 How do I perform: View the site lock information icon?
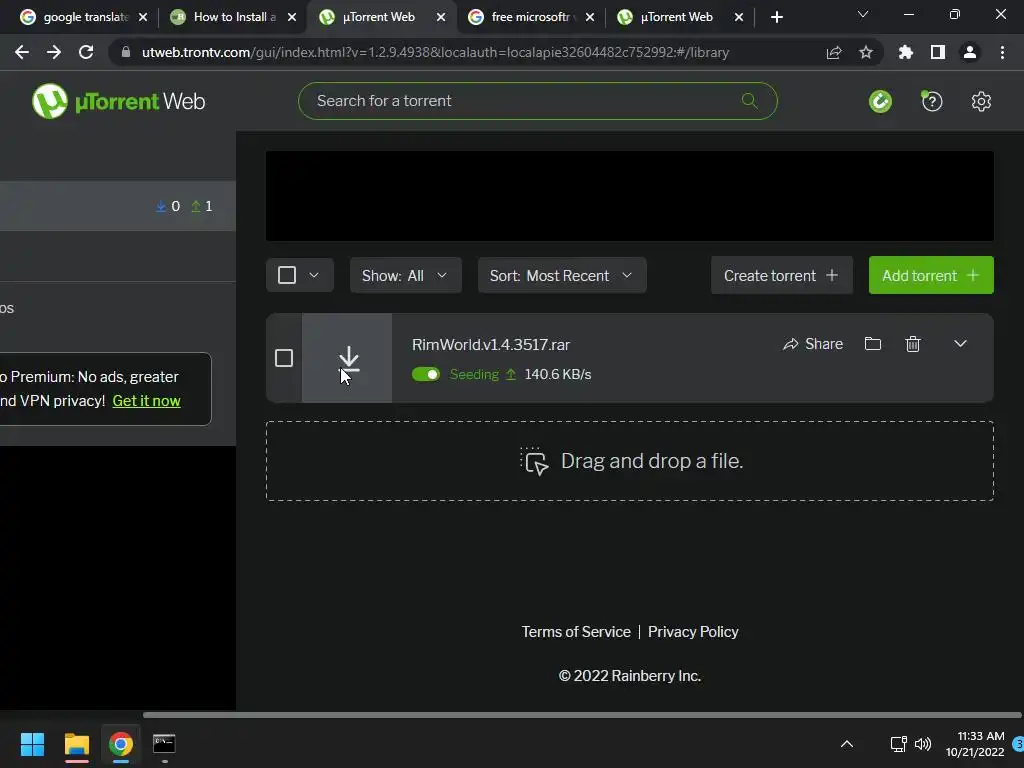tap(126, 52)
